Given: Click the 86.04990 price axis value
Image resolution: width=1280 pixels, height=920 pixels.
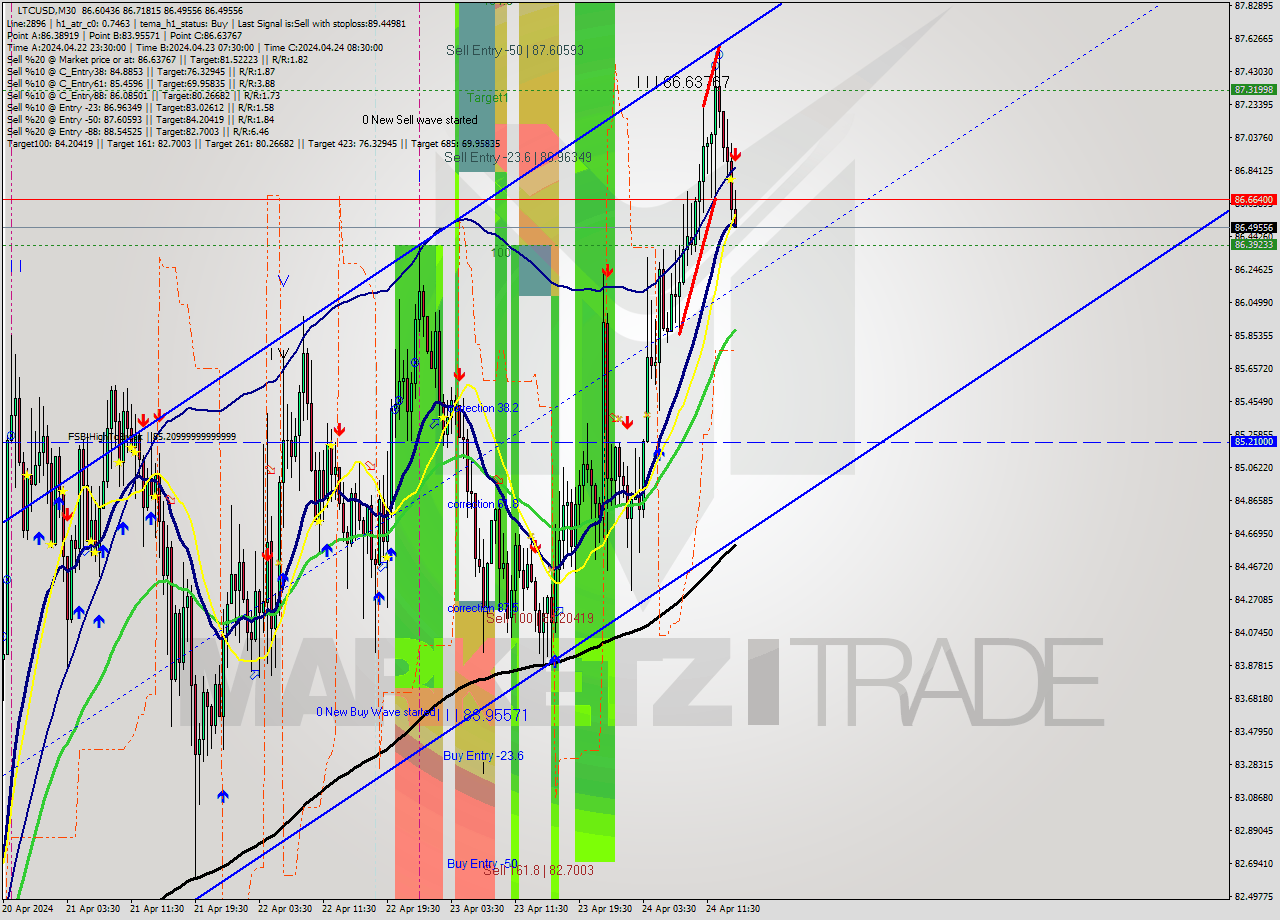Looking at the screenshot, I should (x=1253, y=302).
